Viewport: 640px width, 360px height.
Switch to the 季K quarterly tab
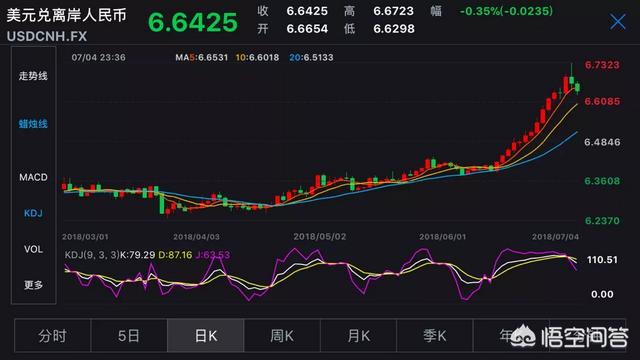click(435, 336)
